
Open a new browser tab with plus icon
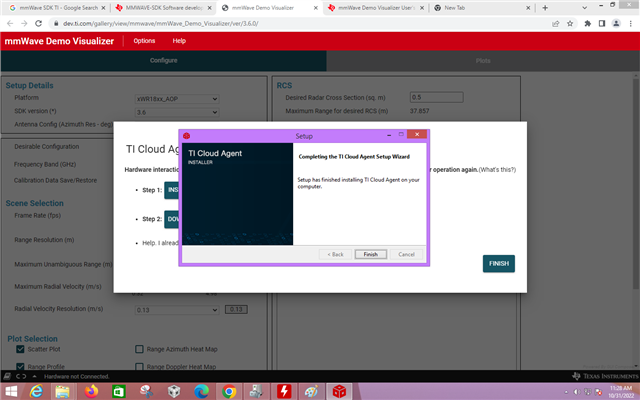coord(545,8)
